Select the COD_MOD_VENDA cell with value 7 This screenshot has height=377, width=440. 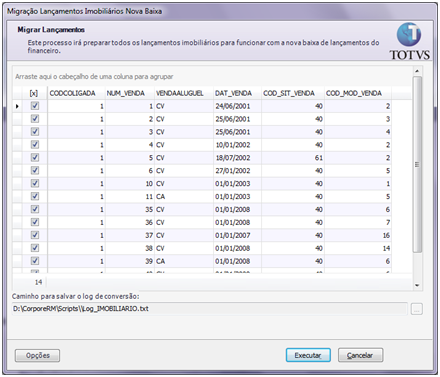(x=358, y=223)
